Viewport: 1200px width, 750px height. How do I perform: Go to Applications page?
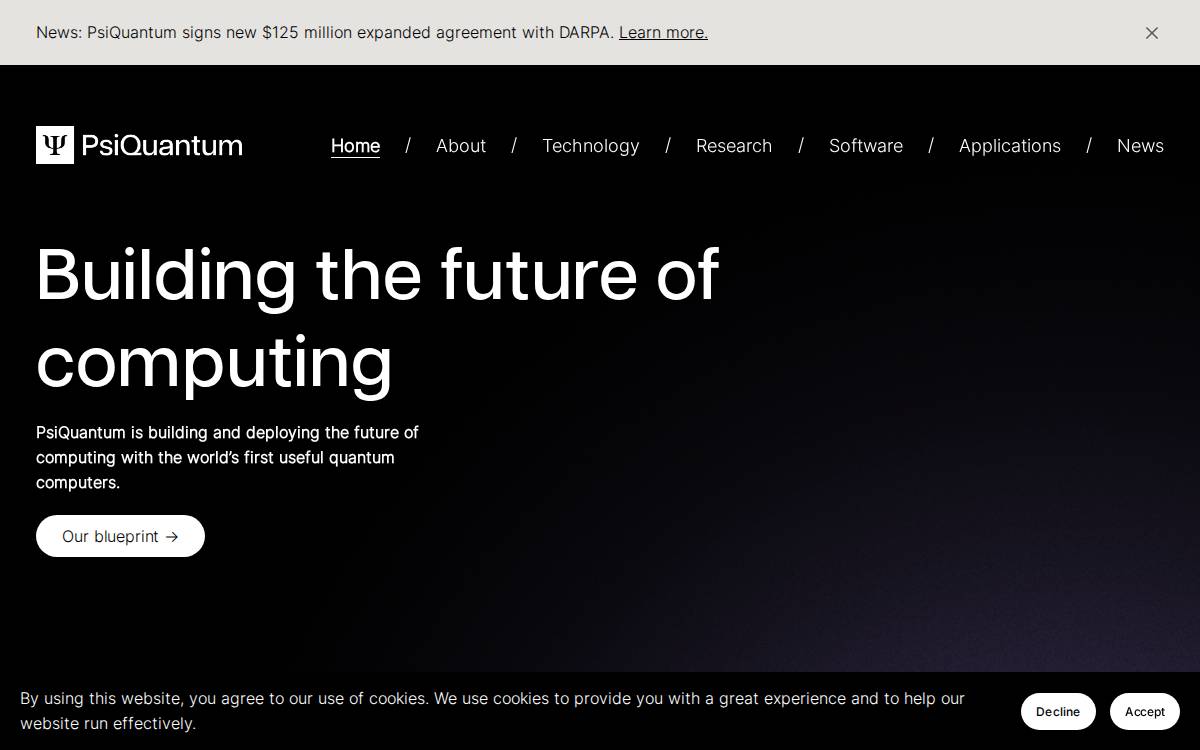tap(1010, 146)
